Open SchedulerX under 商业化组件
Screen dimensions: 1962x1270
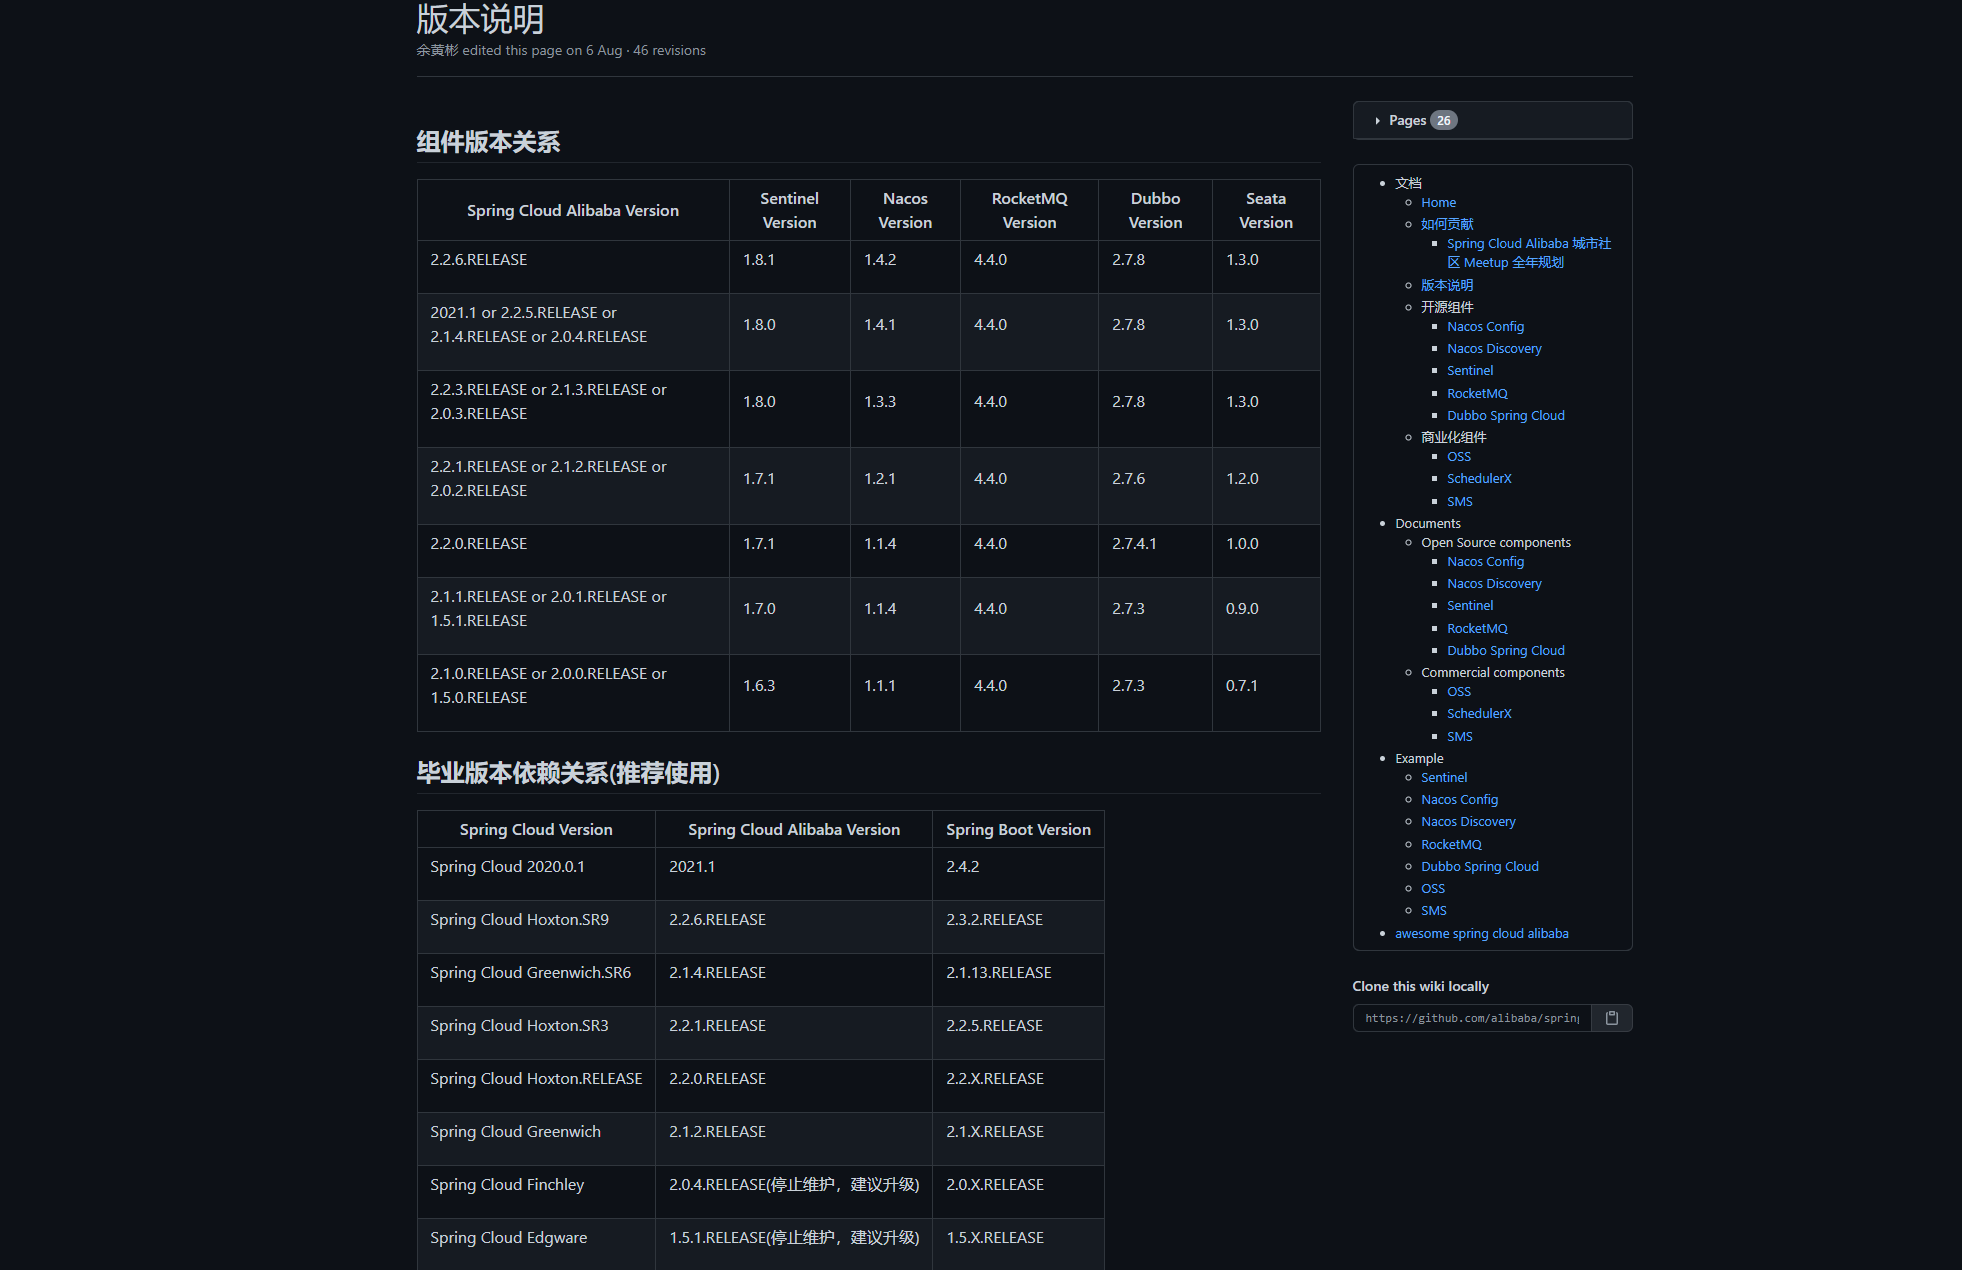point(1479,479)
